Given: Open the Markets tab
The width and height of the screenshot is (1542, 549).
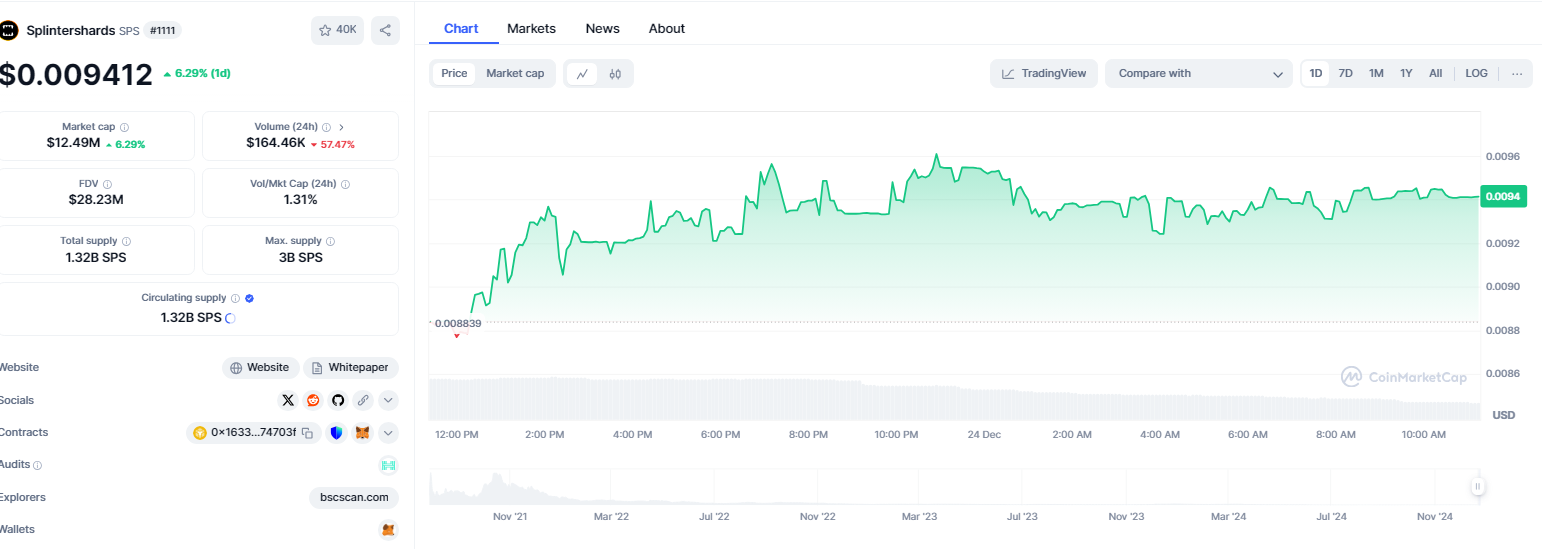Looking at the screenshot, I should (531, 28).
